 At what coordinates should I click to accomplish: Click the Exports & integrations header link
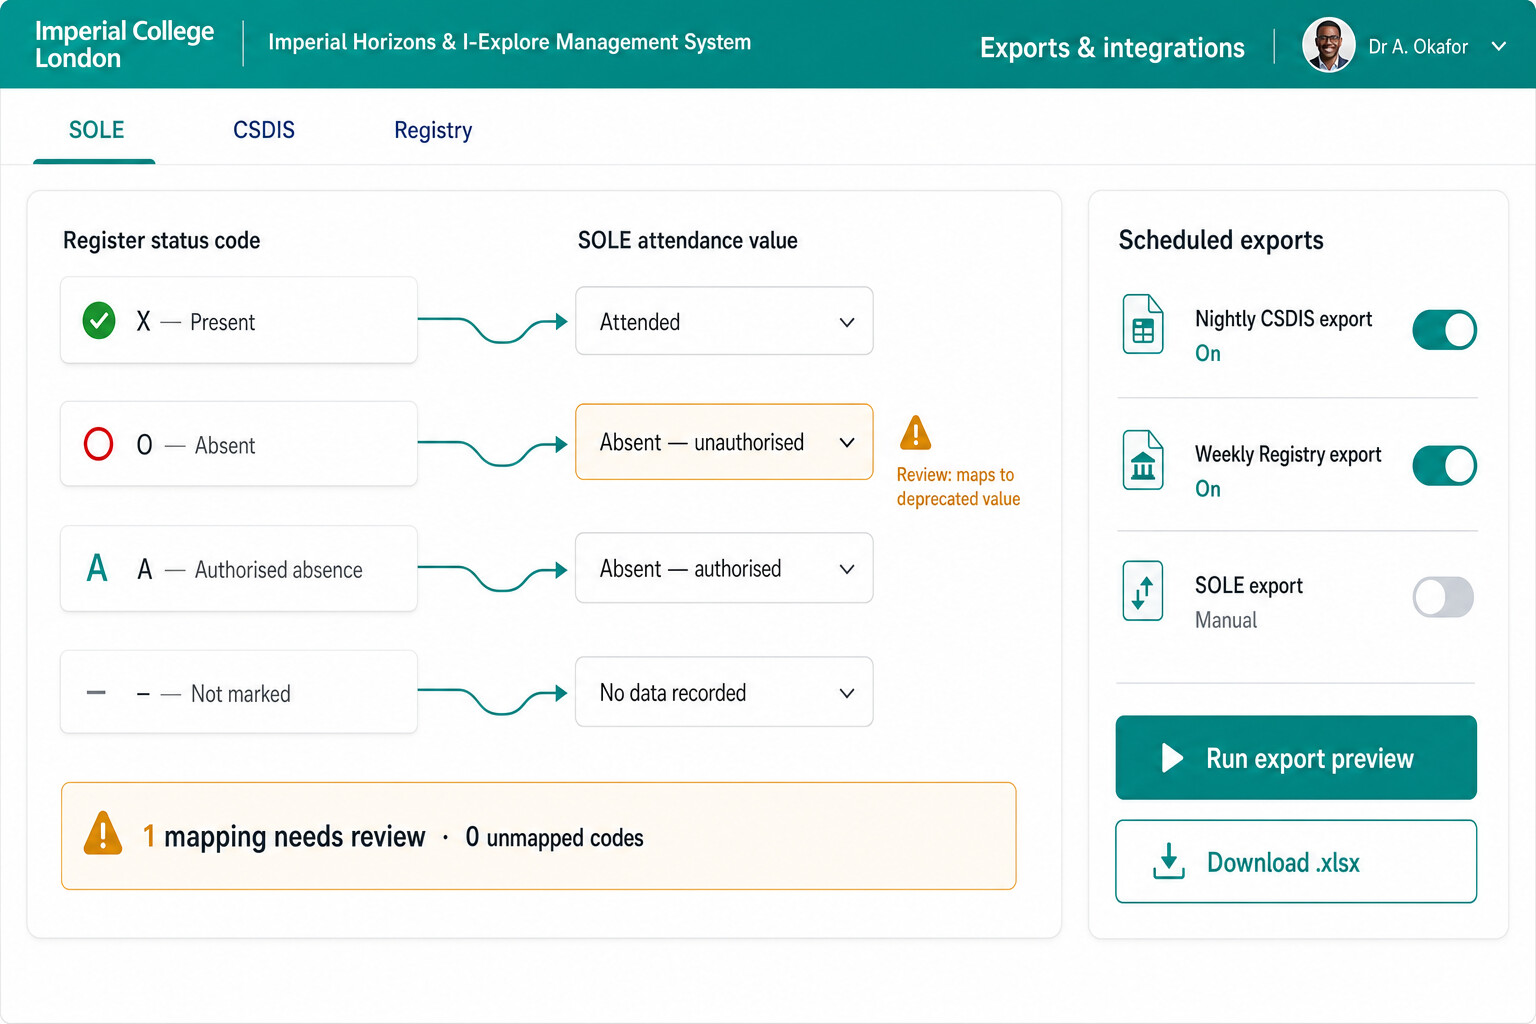pyautogui.click(x=1112, y=47)
